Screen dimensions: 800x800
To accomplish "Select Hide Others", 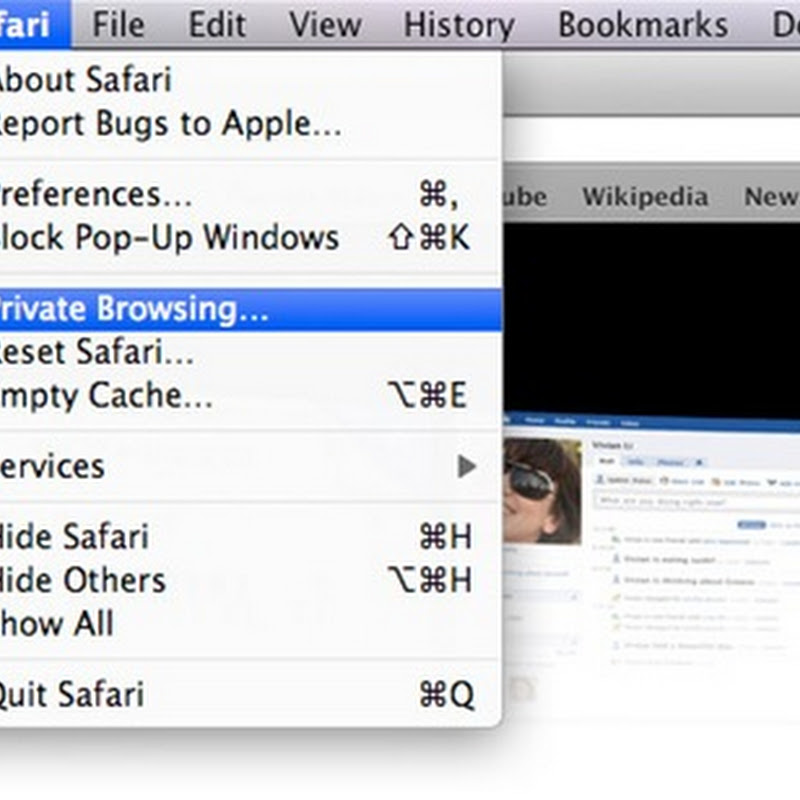I will pos(251,581).
